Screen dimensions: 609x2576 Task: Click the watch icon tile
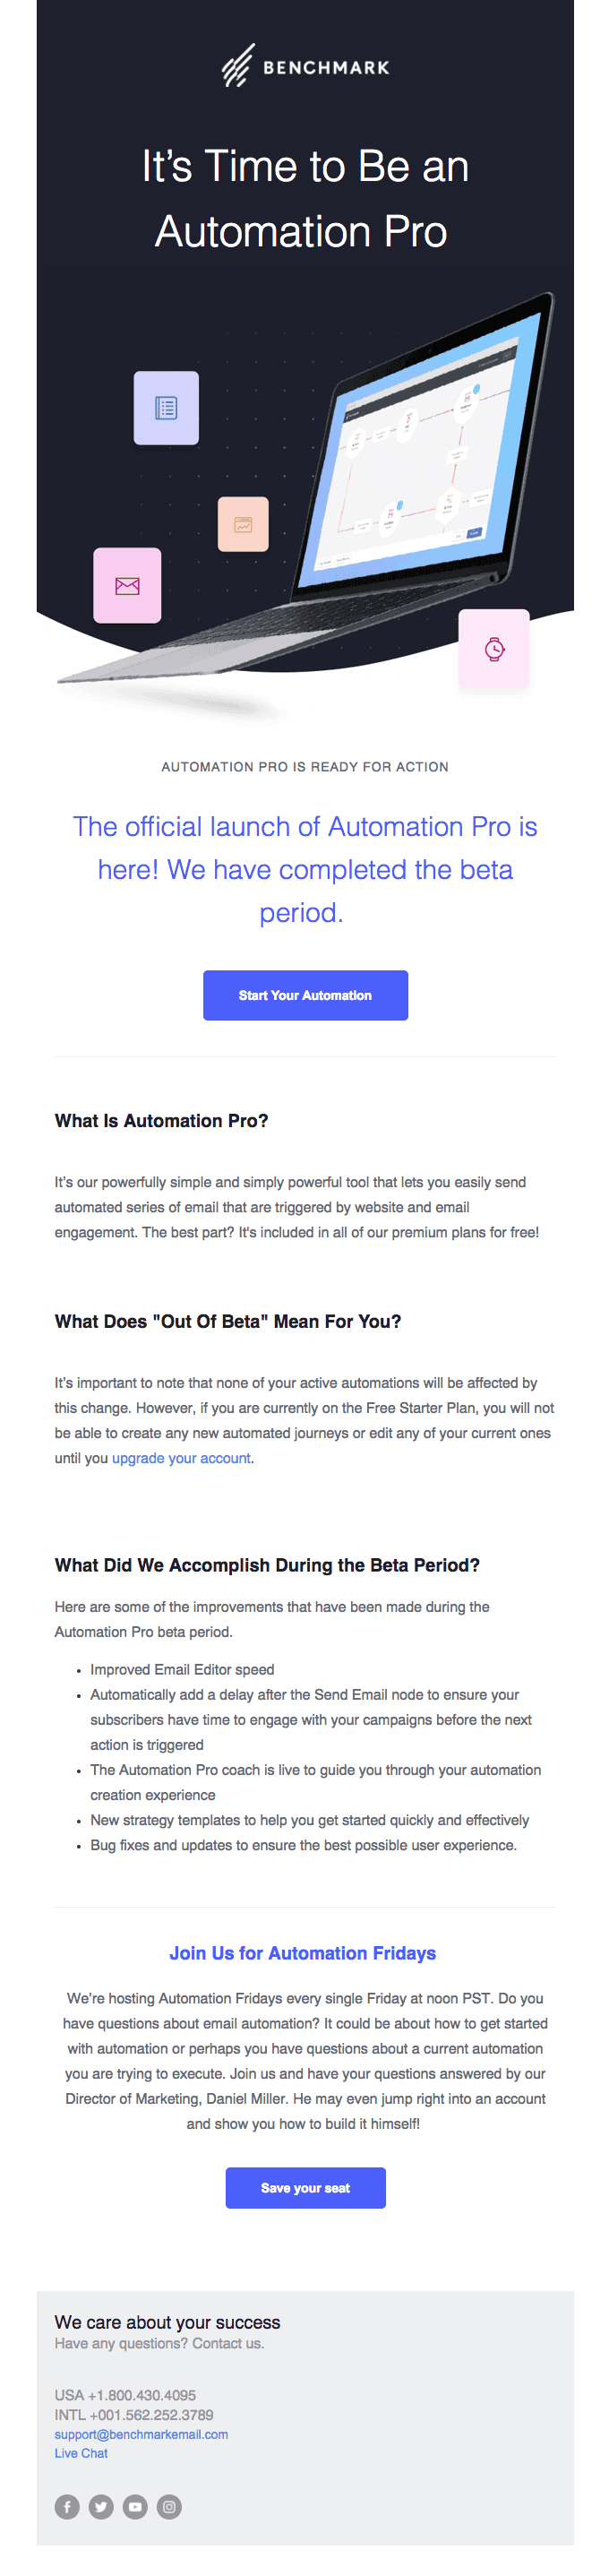tap(494, 648)
